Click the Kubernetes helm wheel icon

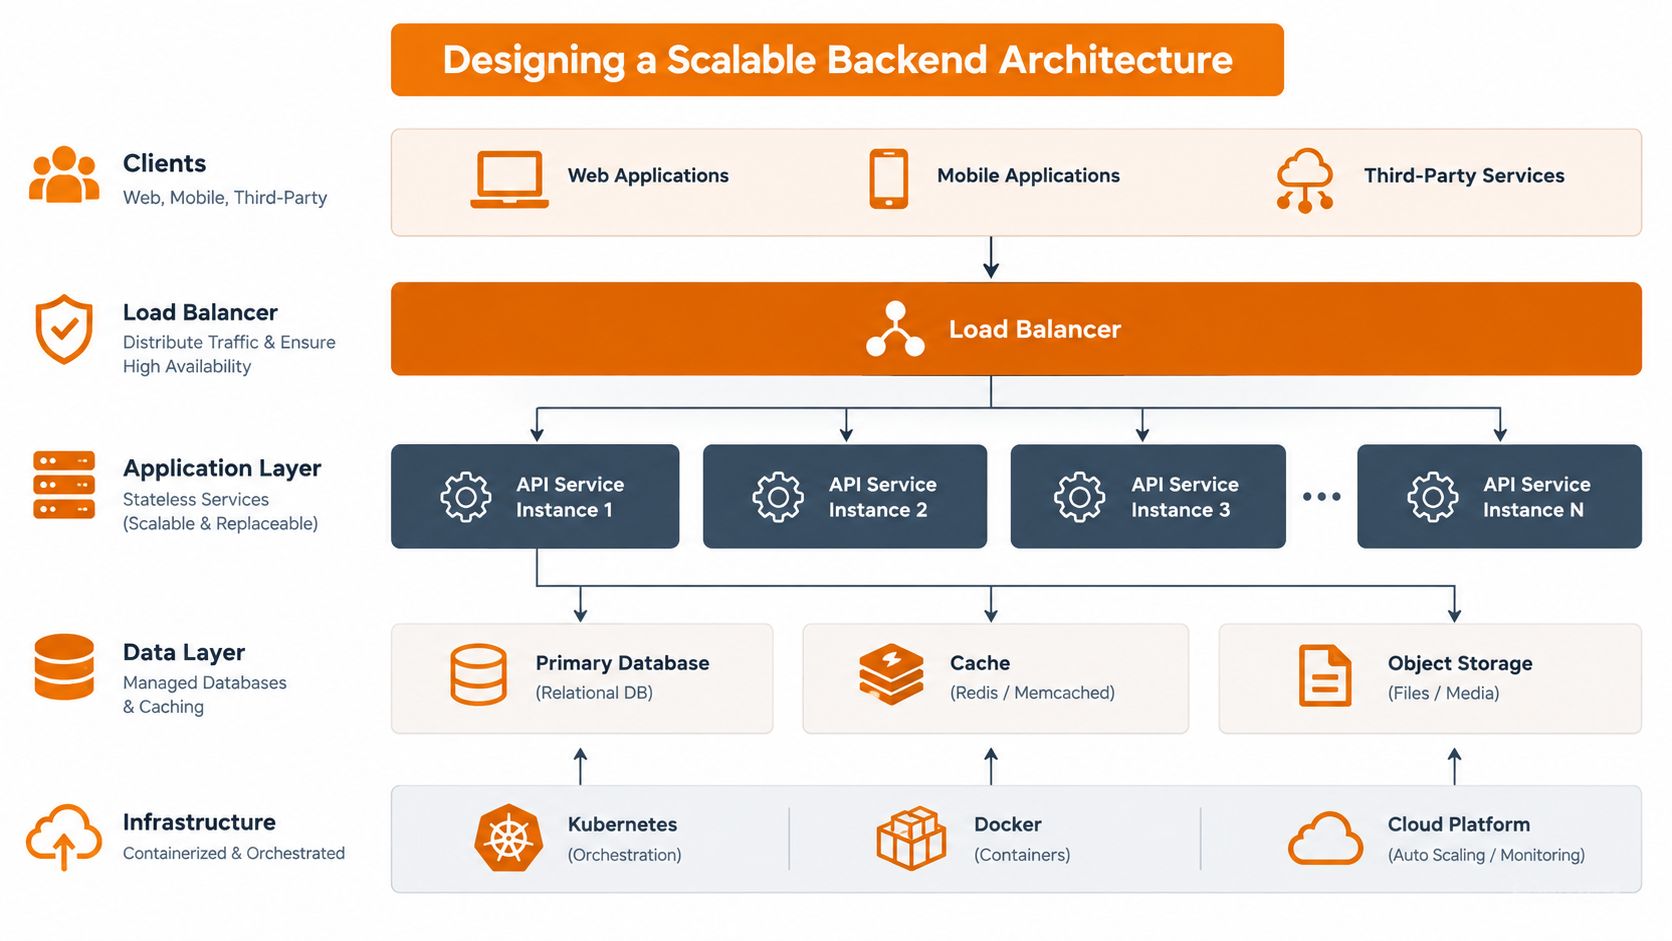click(x=509, y=838)
